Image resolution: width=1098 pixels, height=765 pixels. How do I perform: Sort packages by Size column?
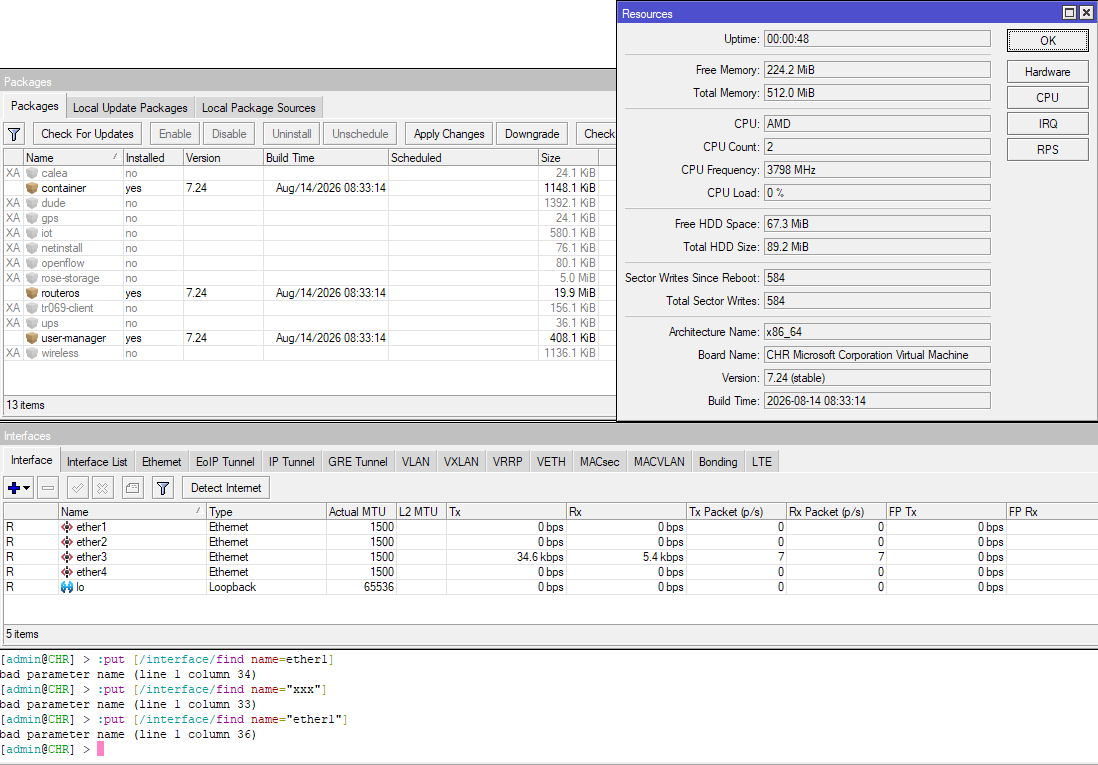[x=569, y=158]
